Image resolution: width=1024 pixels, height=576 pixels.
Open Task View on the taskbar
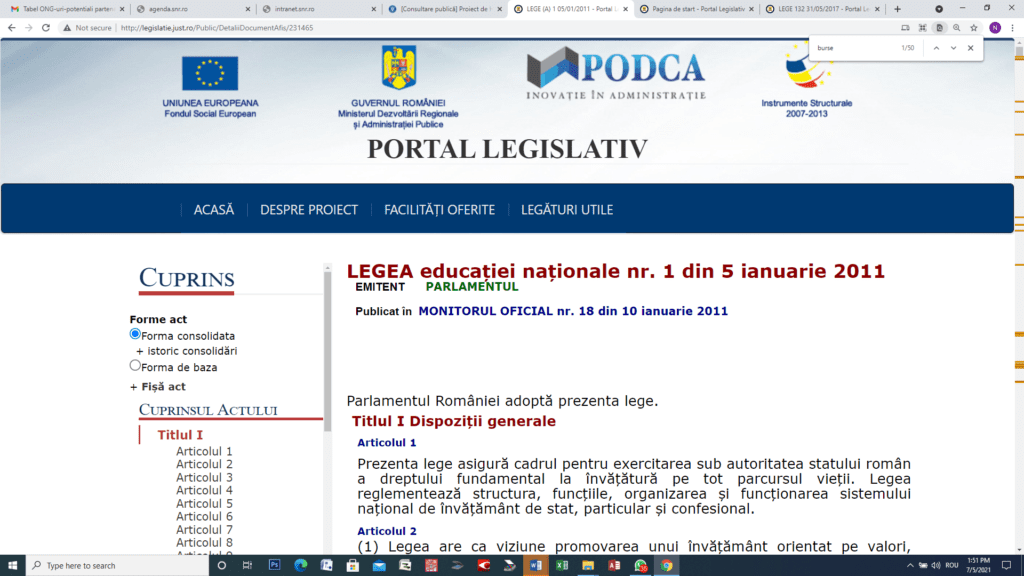[x=248, y=566]
